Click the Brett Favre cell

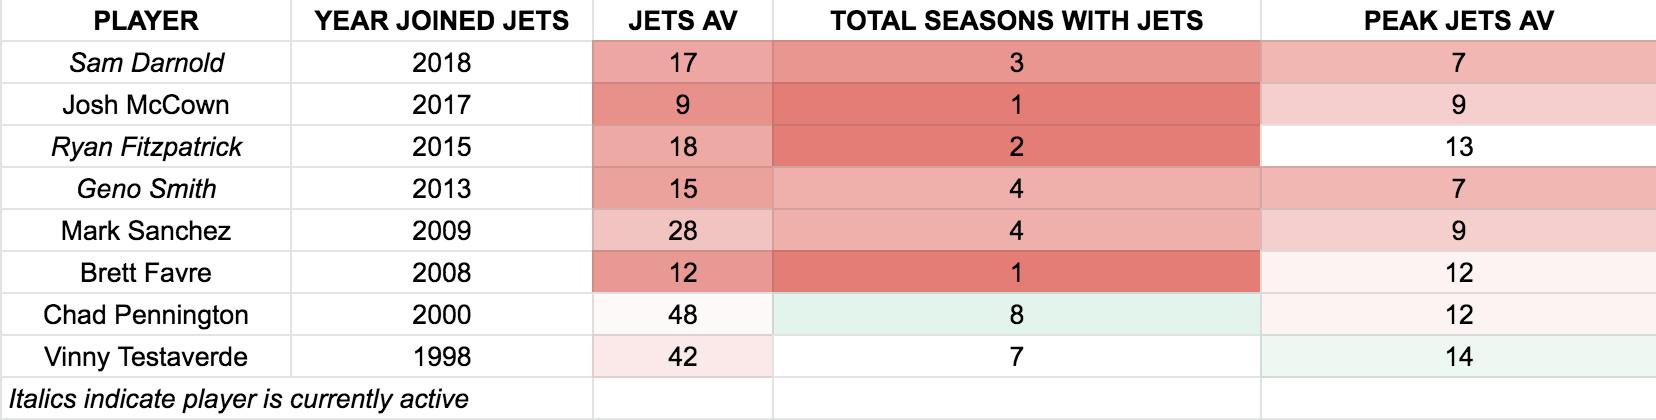pyautogui.click(x=146, y=273)
